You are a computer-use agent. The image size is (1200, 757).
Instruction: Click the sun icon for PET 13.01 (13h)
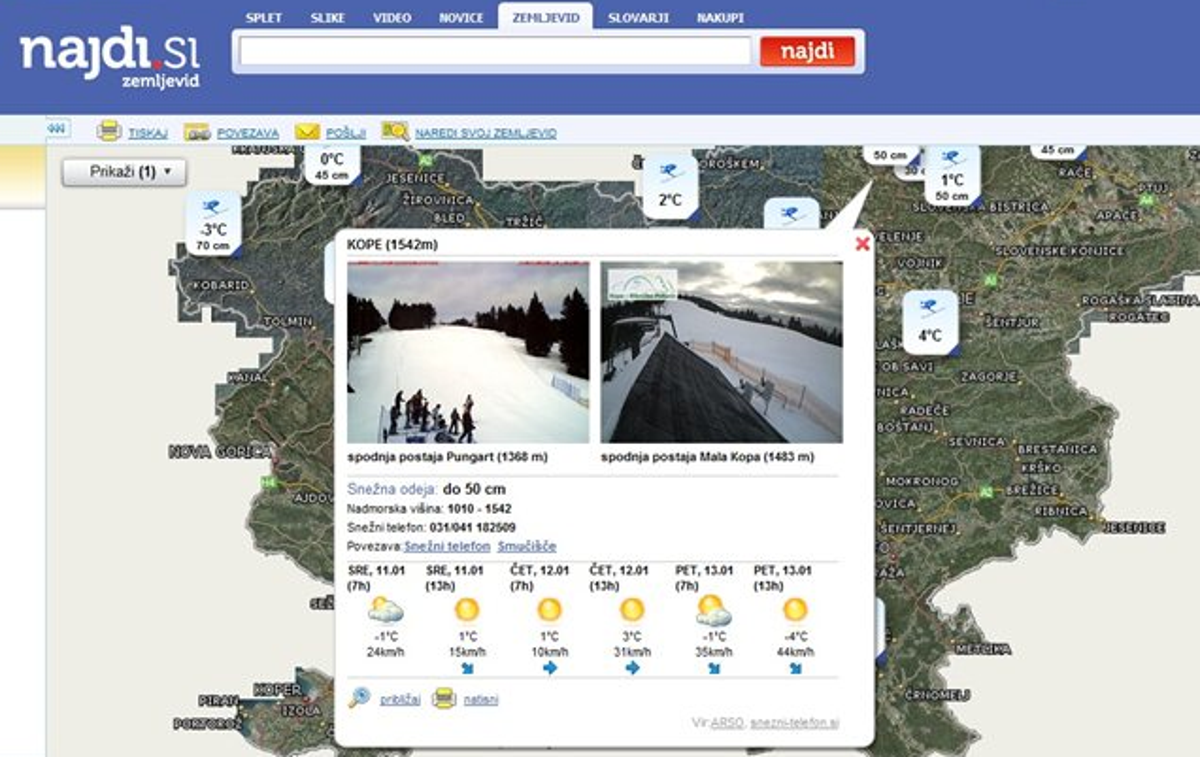click(x=795, y=610)
